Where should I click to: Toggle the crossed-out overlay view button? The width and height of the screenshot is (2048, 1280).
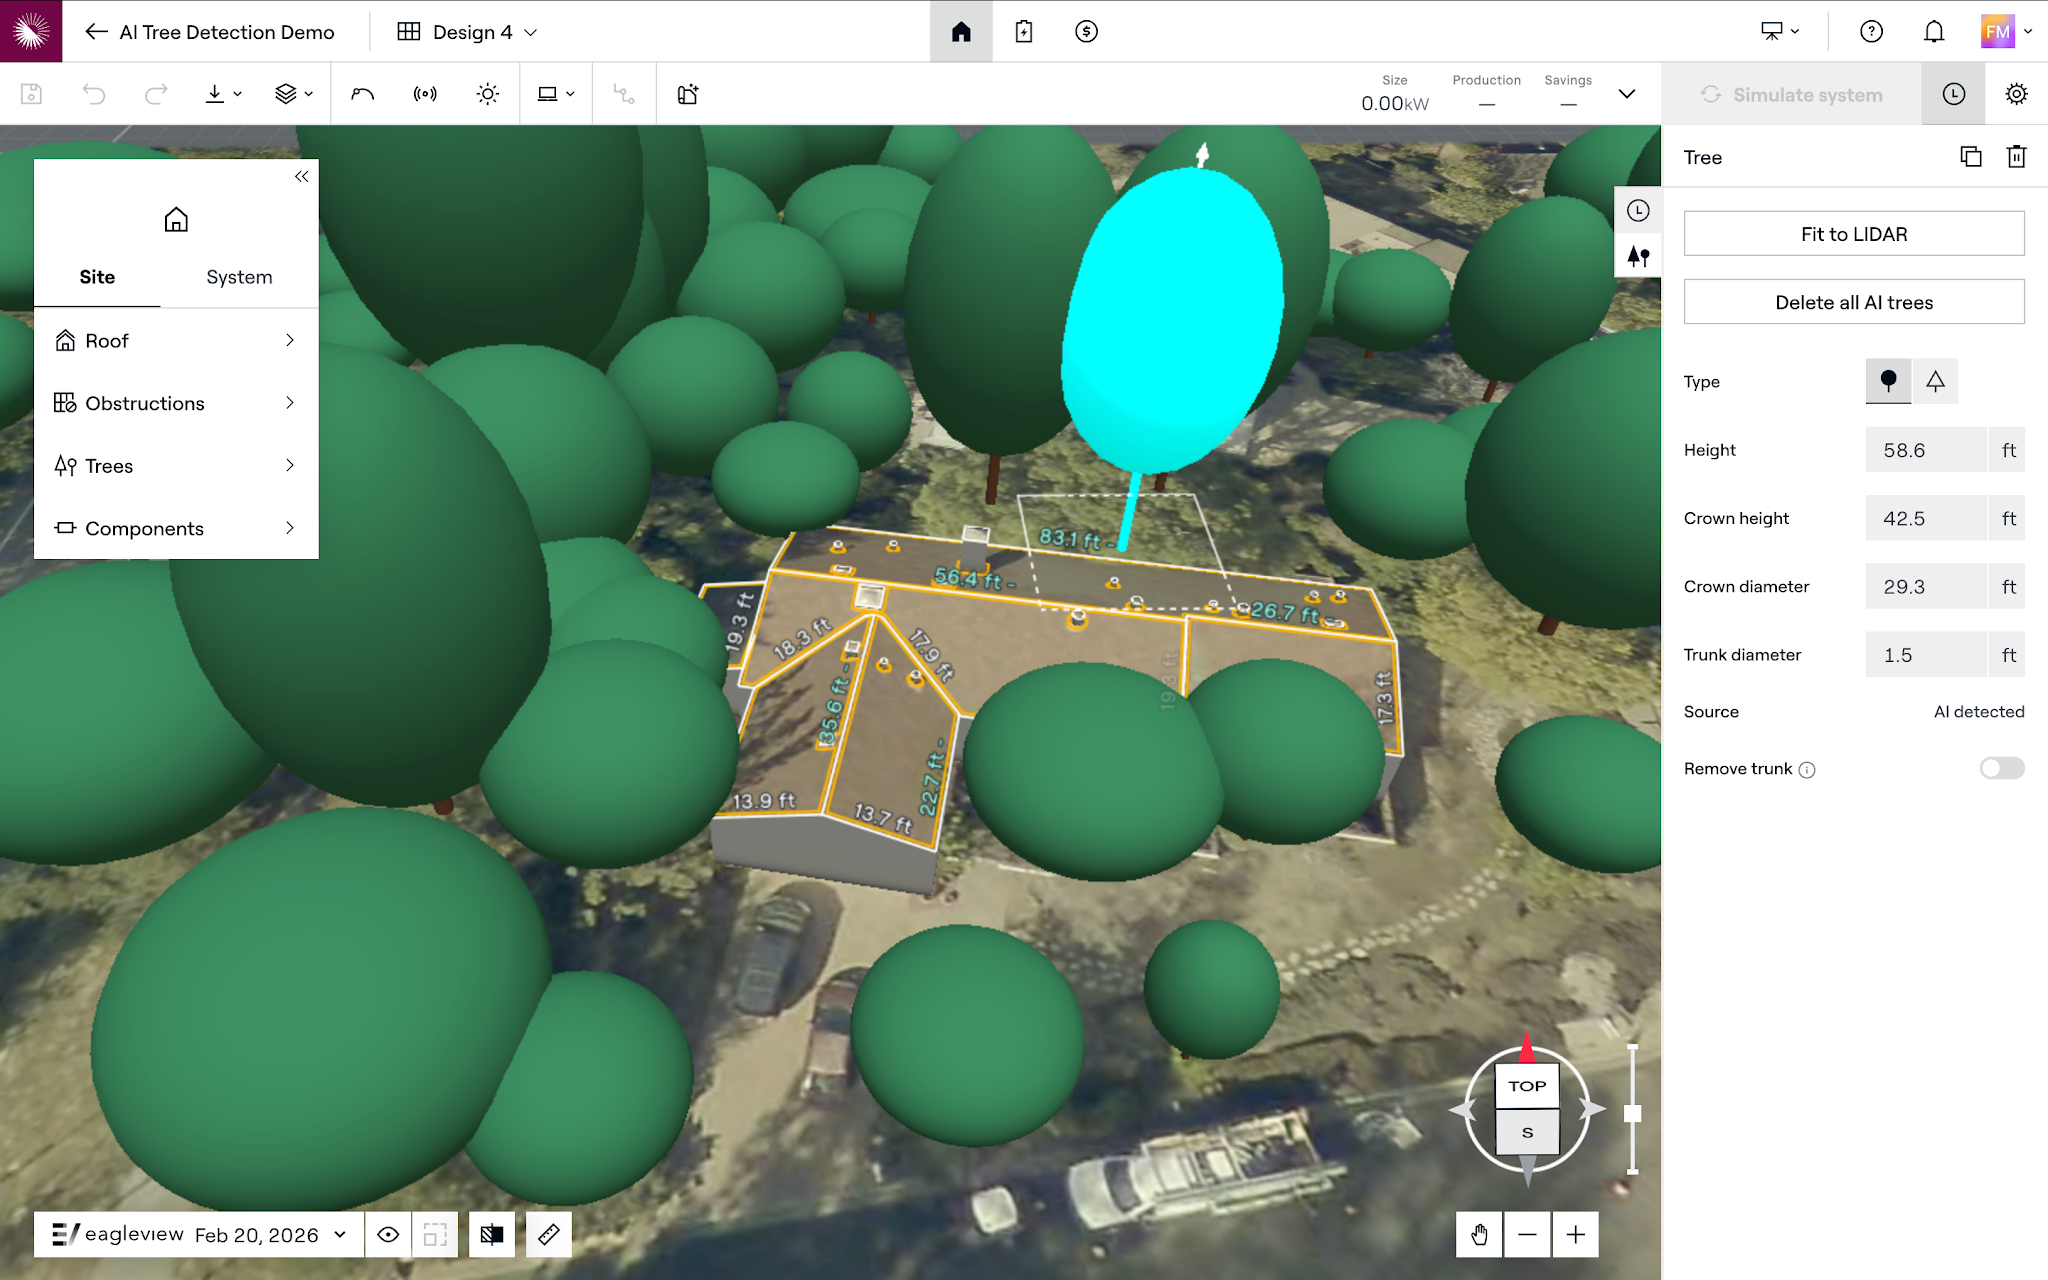[492, 1235]
